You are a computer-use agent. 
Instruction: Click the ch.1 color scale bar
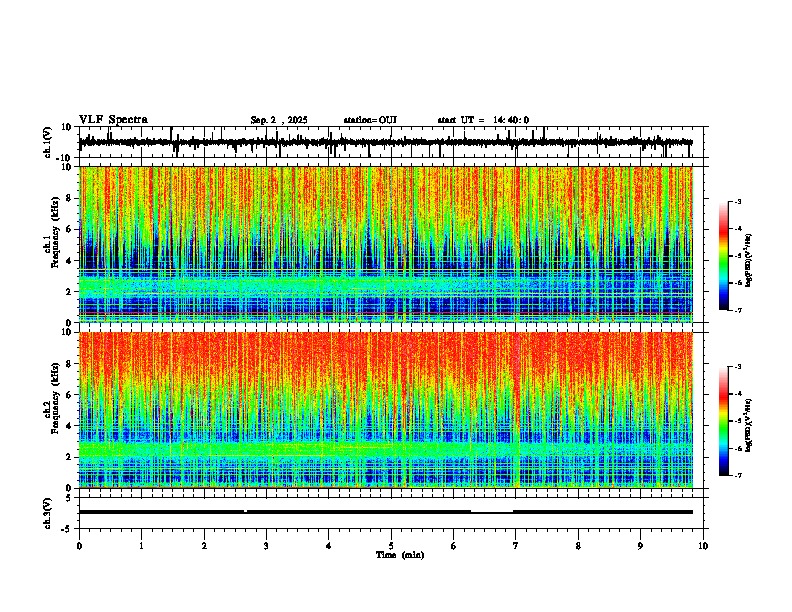point(723,256)
